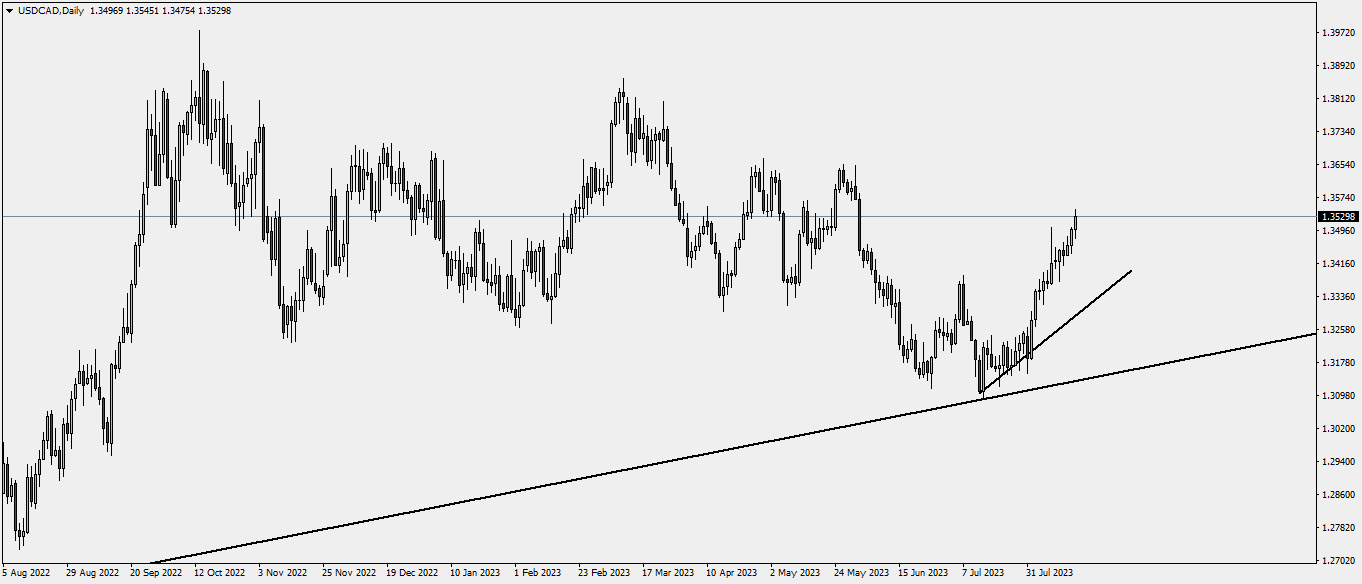The image size is (1362, 584).
Task: Click the 1.34160 price axis label
Action: [x=1338, y=264]
